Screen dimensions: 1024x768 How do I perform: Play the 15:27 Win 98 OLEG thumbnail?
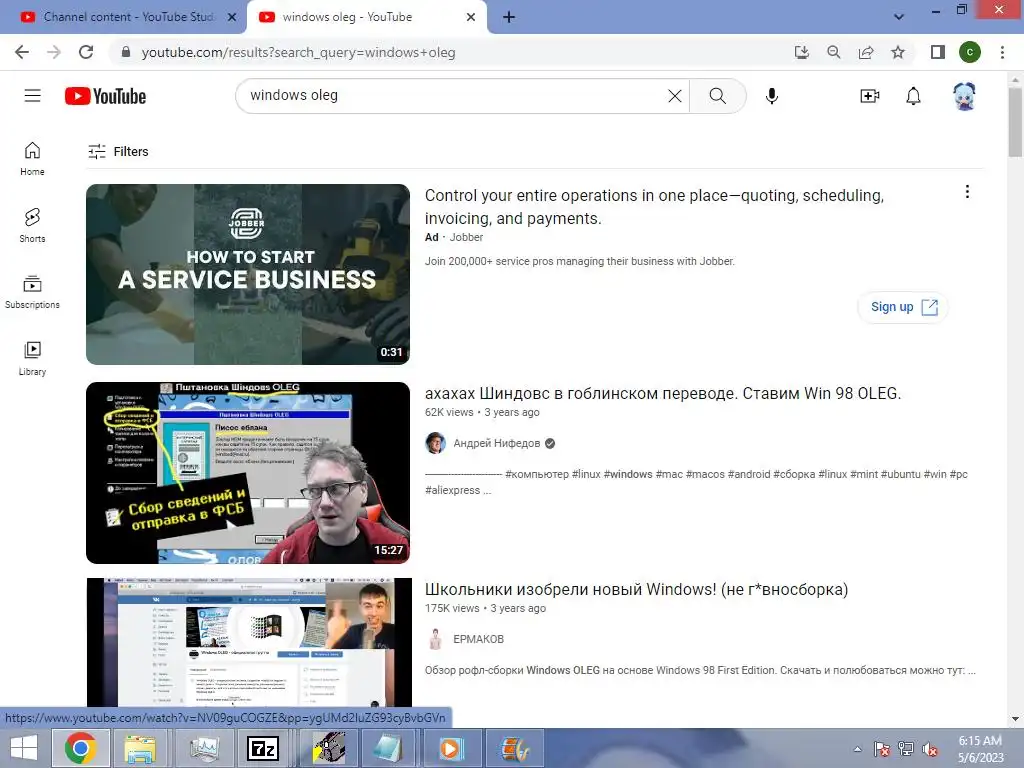click(248, 473)
